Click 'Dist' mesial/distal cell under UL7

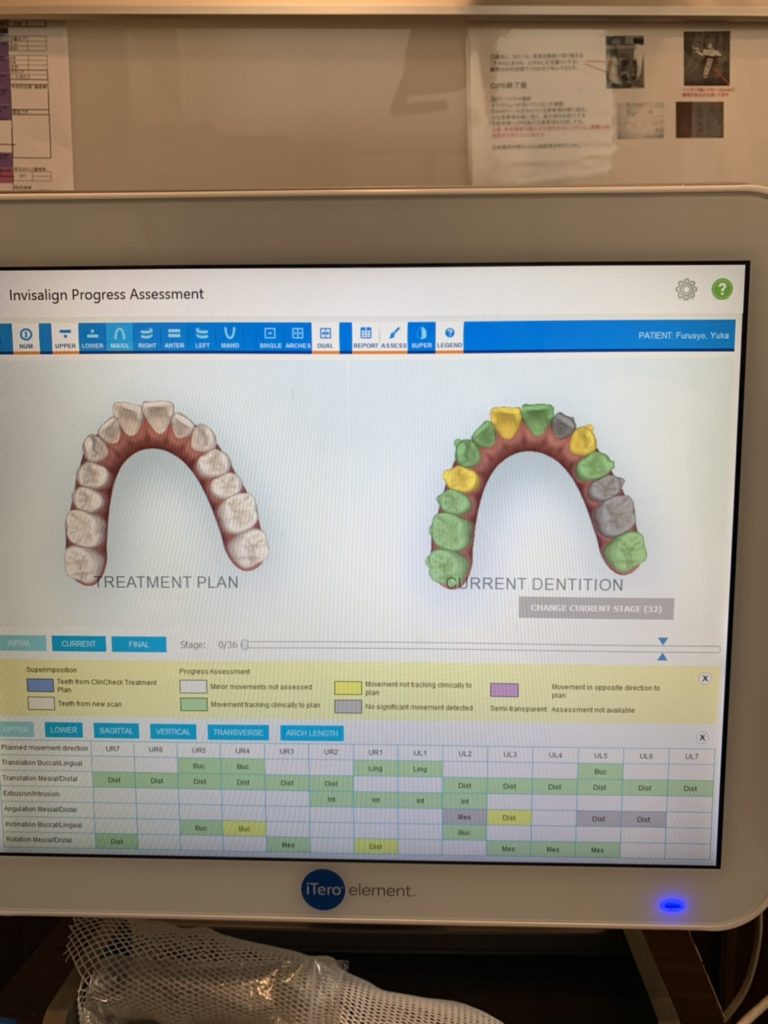pos(690,788)
